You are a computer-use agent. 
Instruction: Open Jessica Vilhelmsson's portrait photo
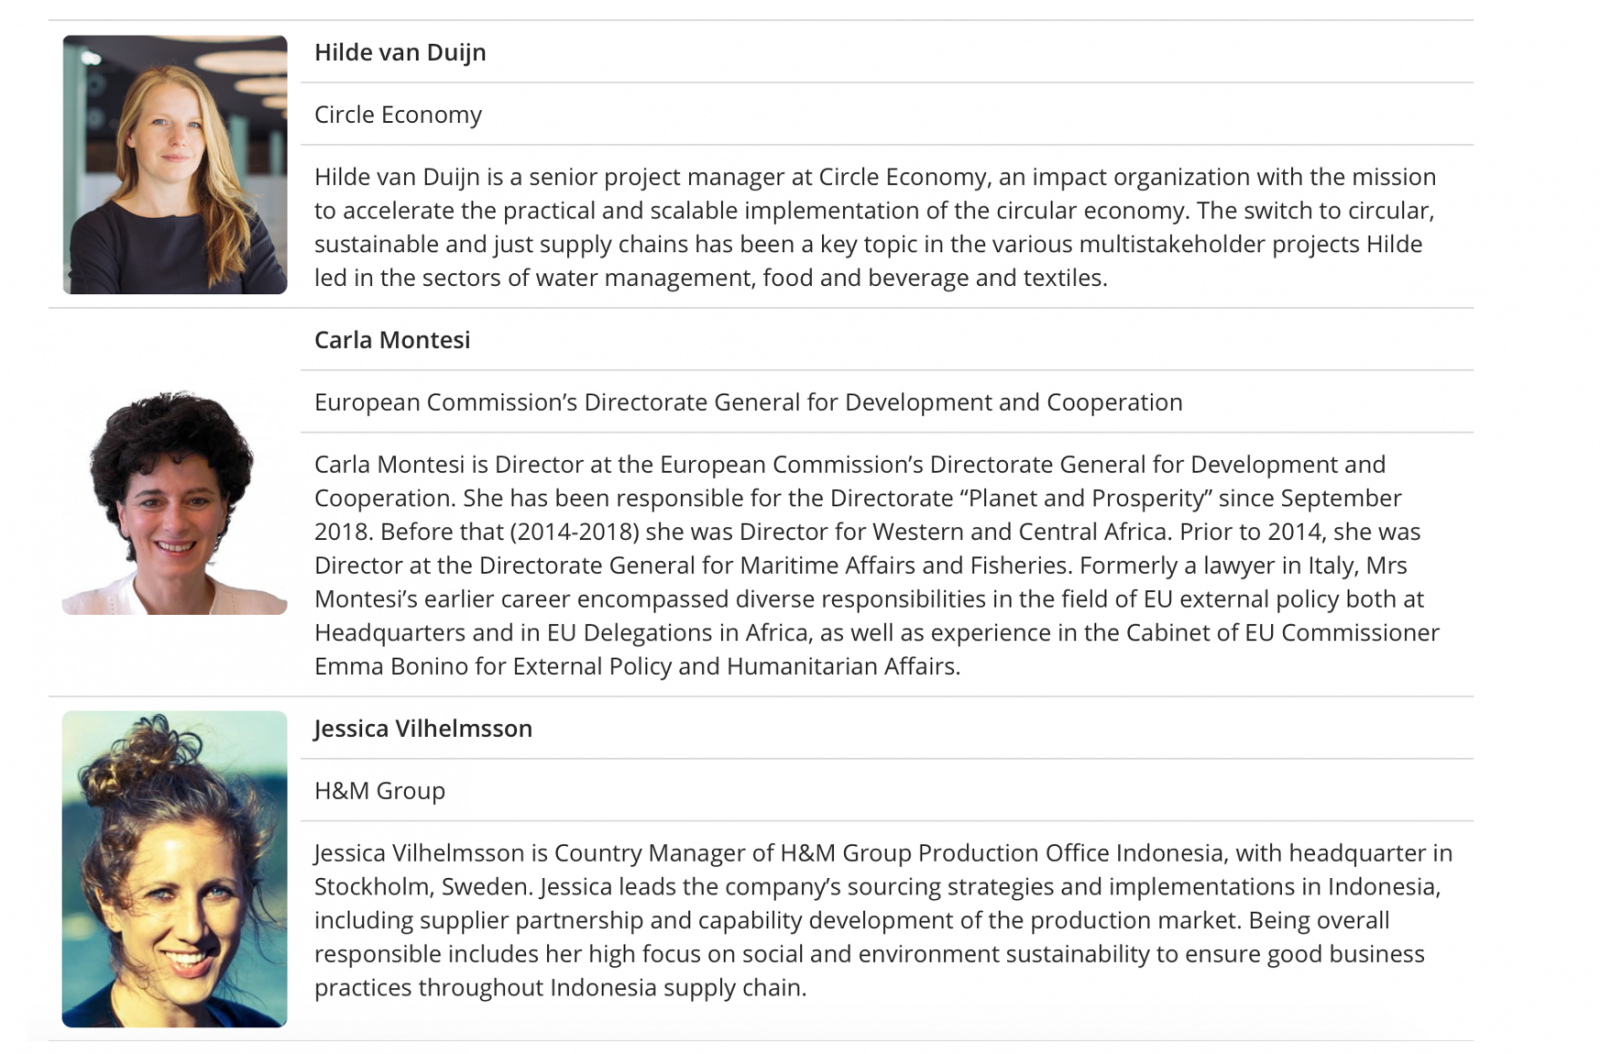pyautogui.click(x=175, y=869)
